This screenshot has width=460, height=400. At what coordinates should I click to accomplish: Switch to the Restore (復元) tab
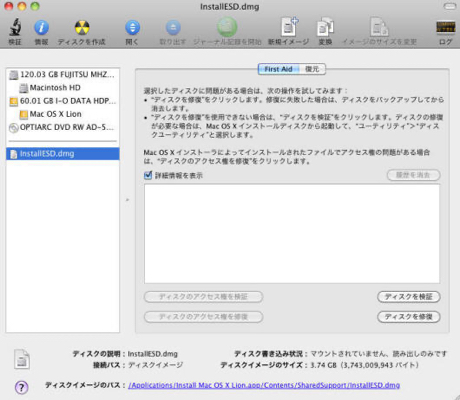(312, 69)
